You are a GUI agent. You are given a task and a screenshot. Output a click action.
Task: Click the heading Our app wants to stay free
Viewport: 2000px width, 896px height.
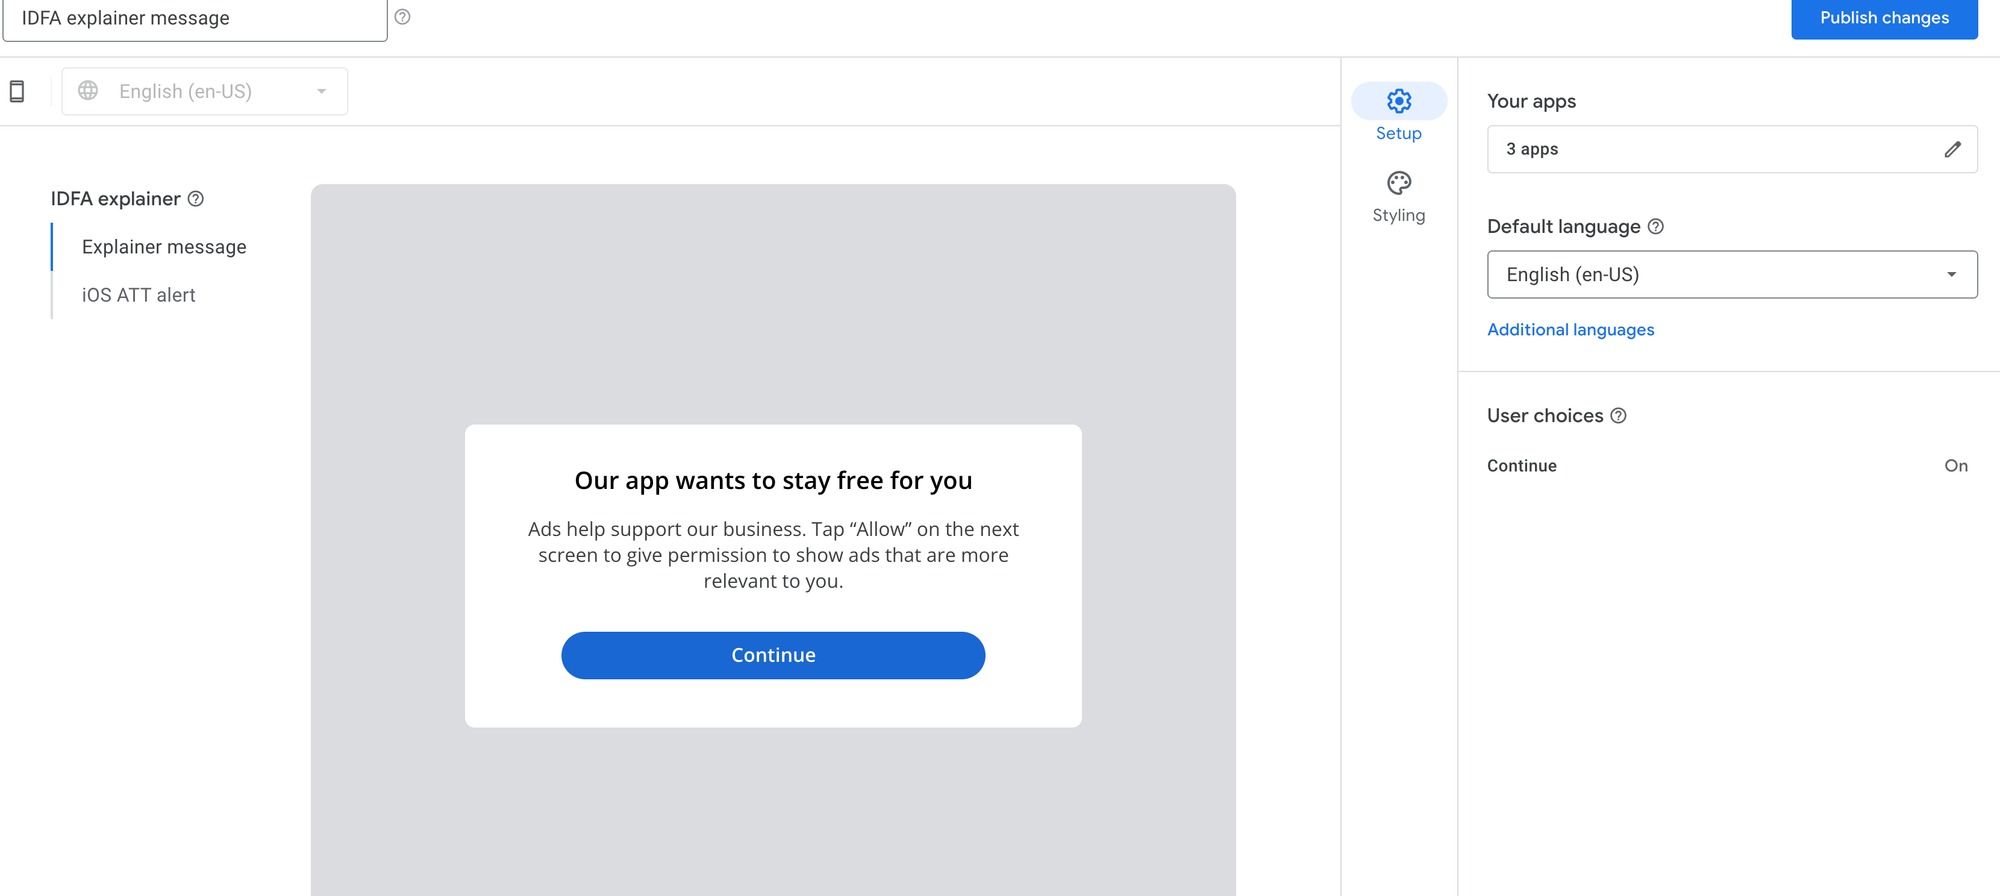(773, 481)
